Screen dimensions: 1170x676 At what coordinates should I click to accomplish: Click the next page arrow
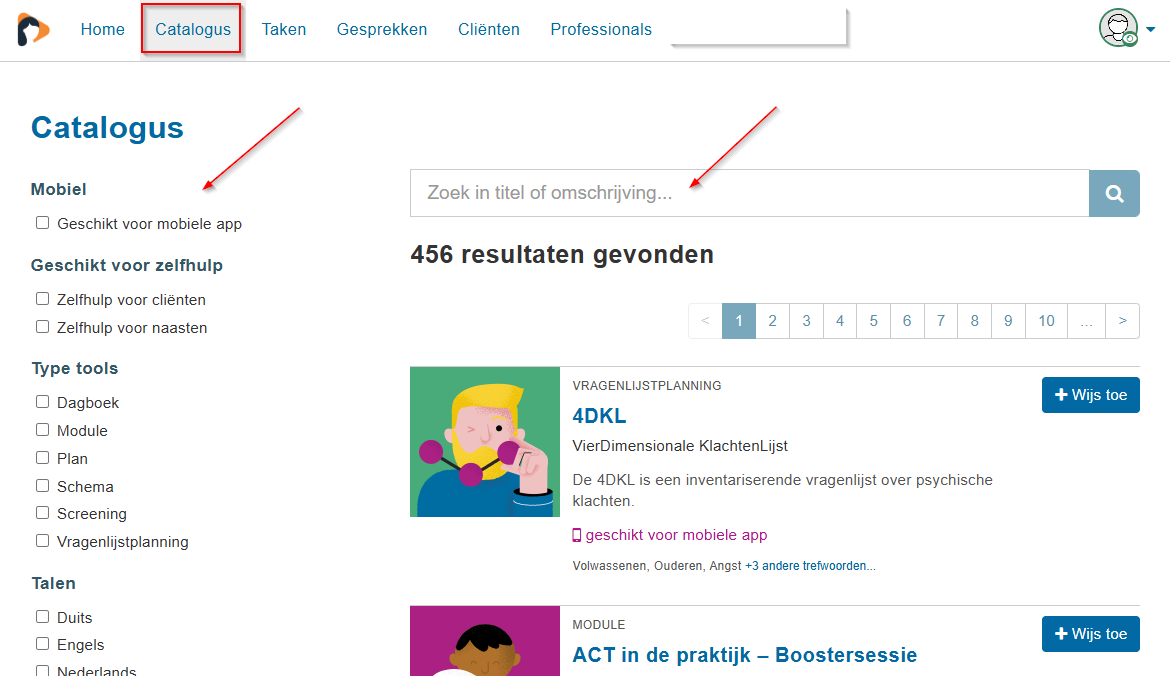coord(1122,321)
